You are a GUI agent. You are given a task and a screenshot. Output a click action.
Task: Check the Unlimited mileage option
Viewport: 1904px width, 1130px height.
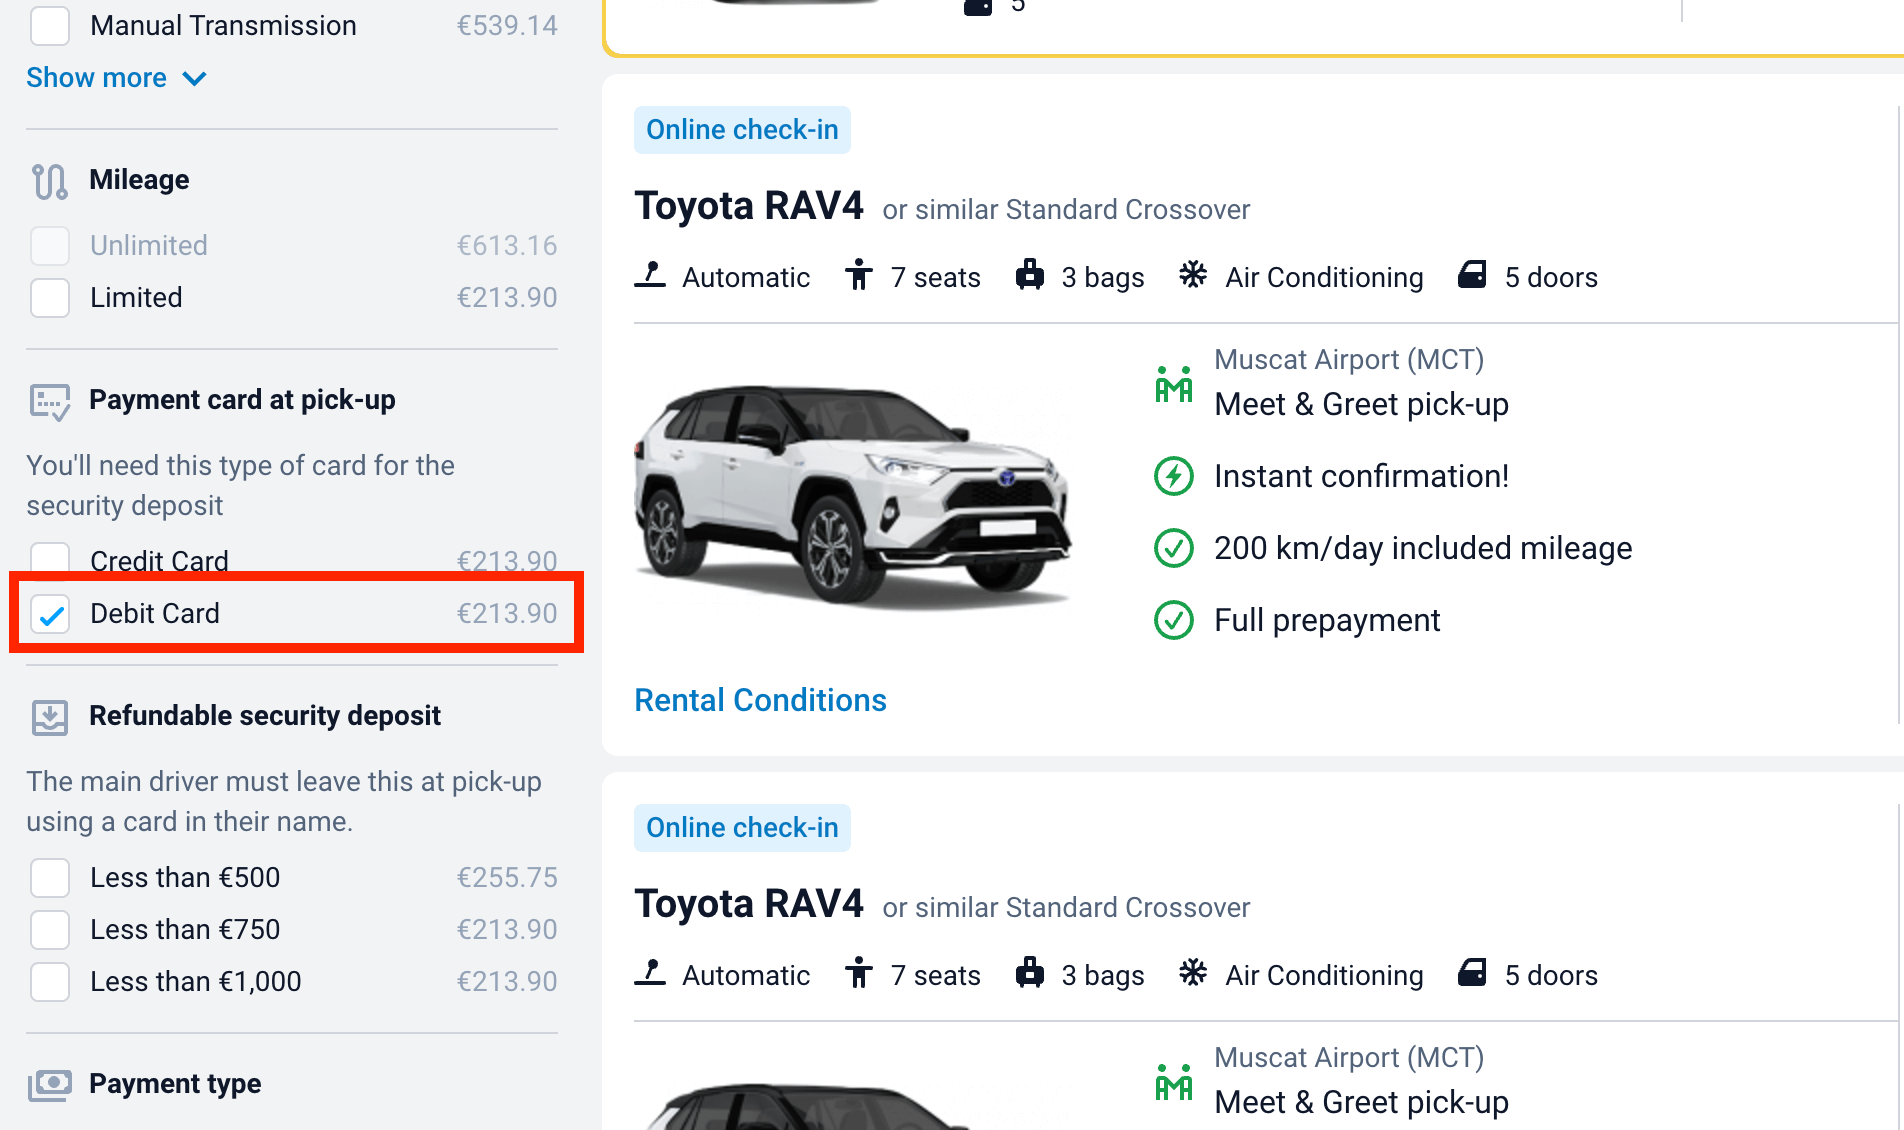pos(50,245)
